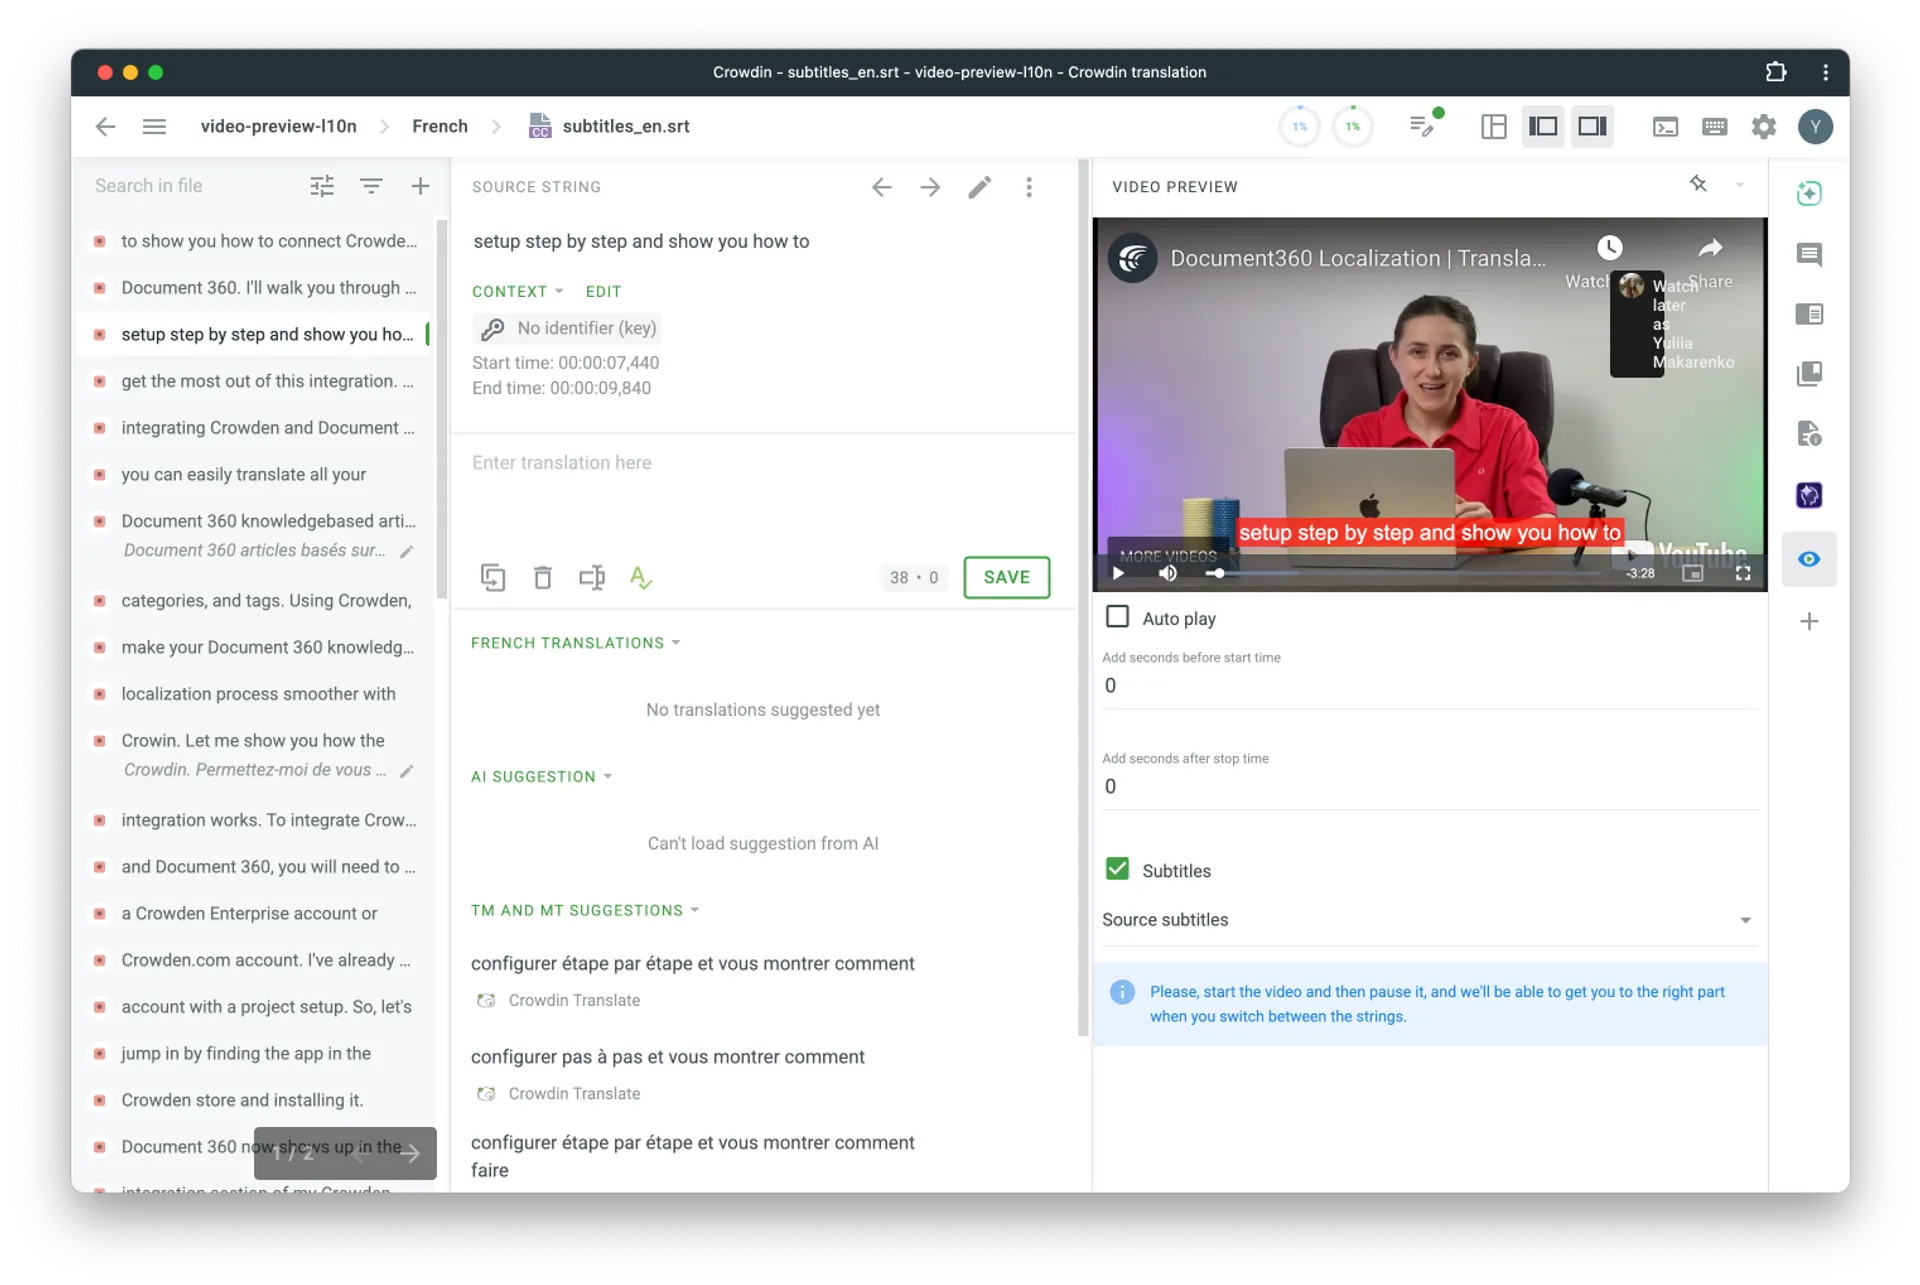Open editor settings gear

[1764, 126]
